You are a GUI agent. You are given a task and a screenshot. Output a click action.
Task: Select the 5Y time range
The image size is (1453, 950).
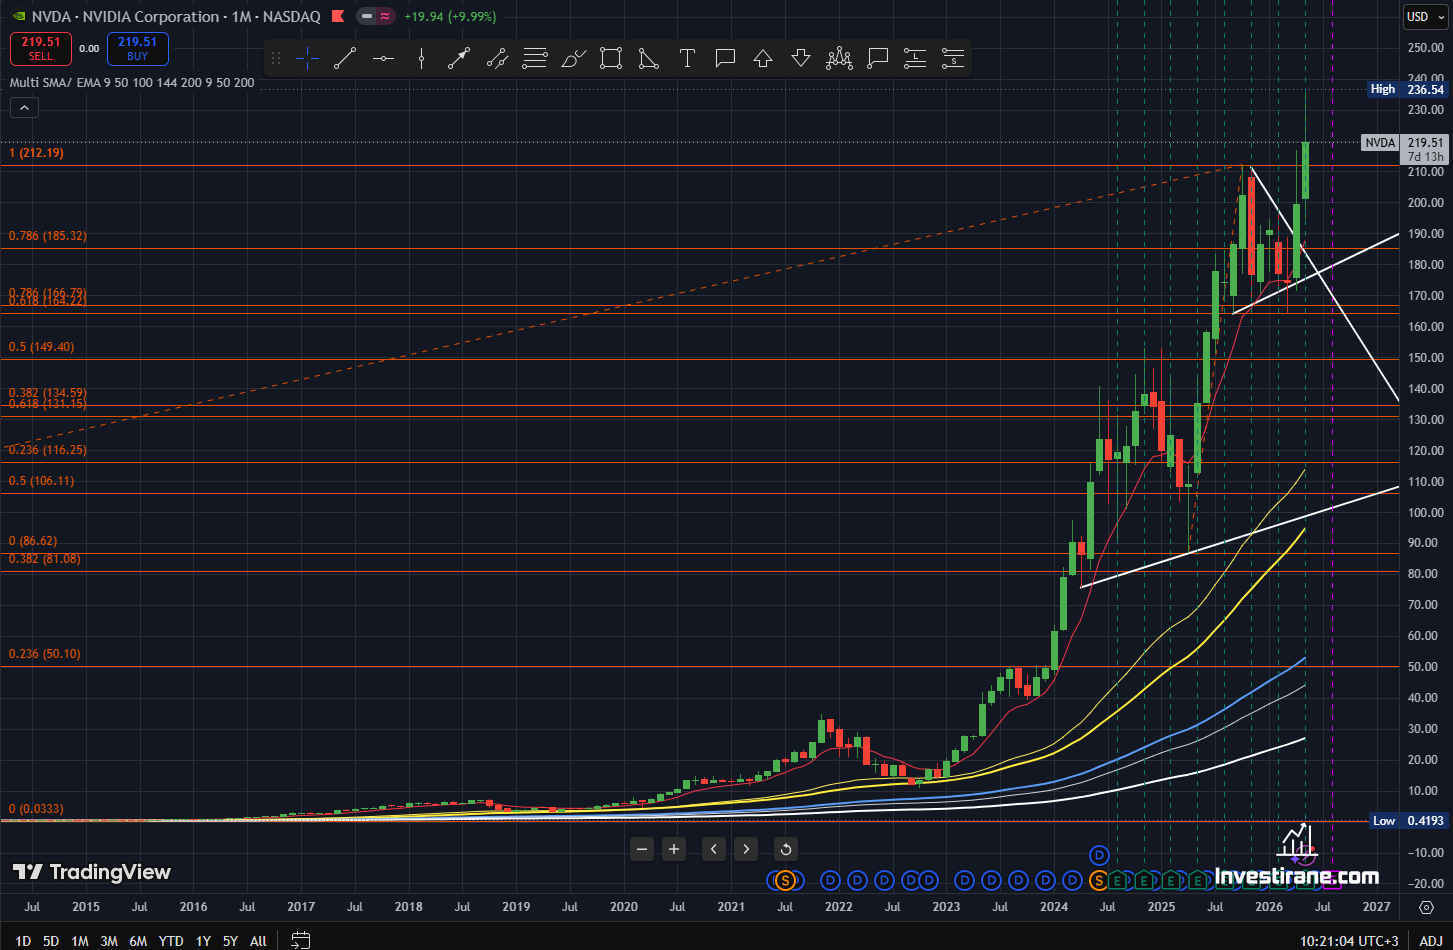[230, 940]
